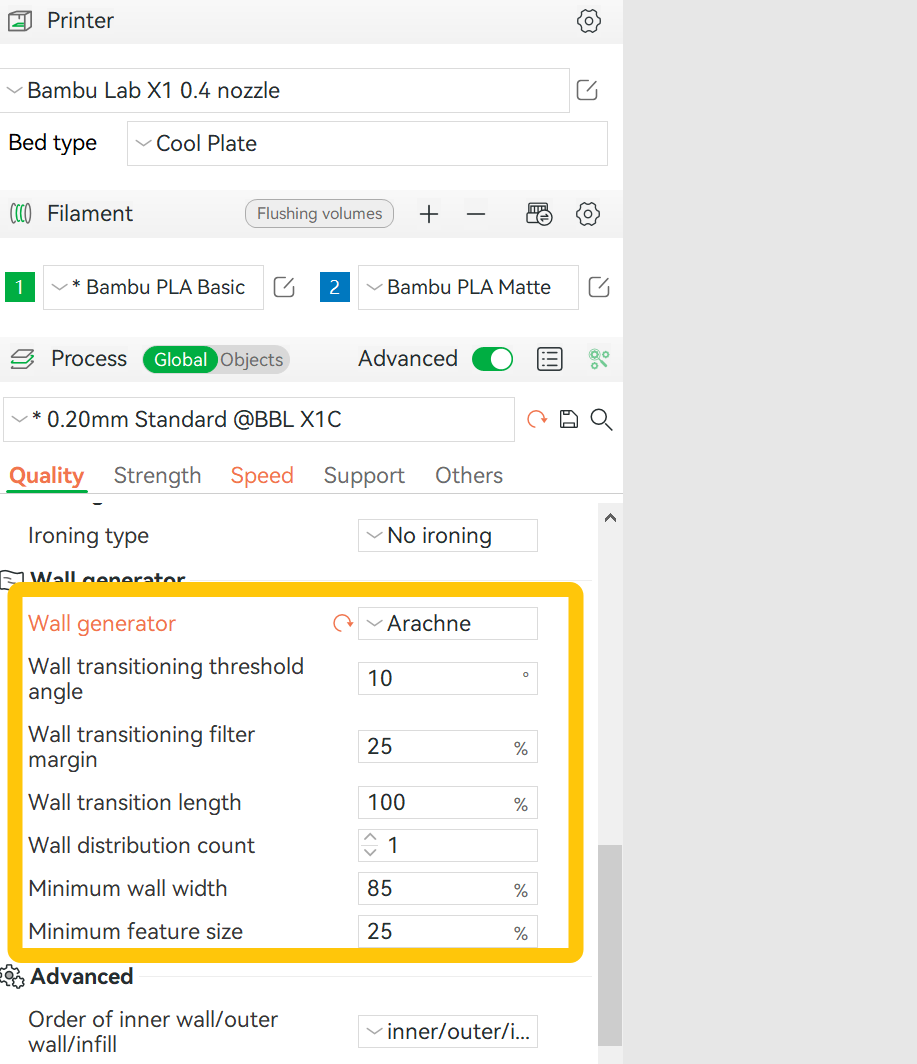Open the Support tab

point(363,475)
